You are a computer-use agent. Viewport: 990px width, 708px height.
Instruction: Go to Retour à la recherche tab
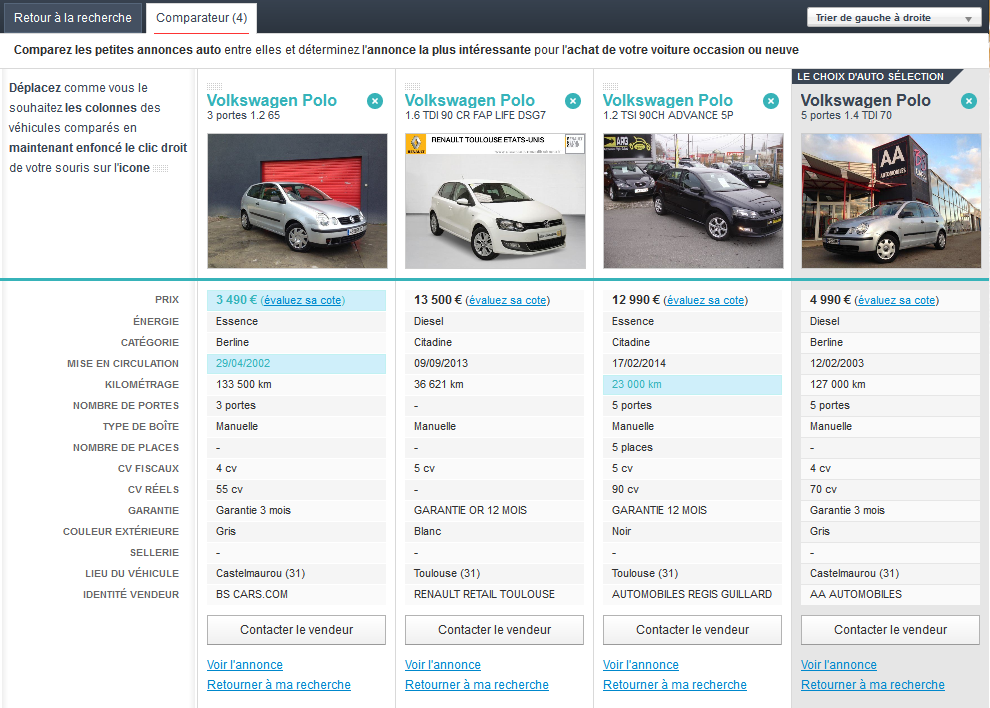click(73, 18)
